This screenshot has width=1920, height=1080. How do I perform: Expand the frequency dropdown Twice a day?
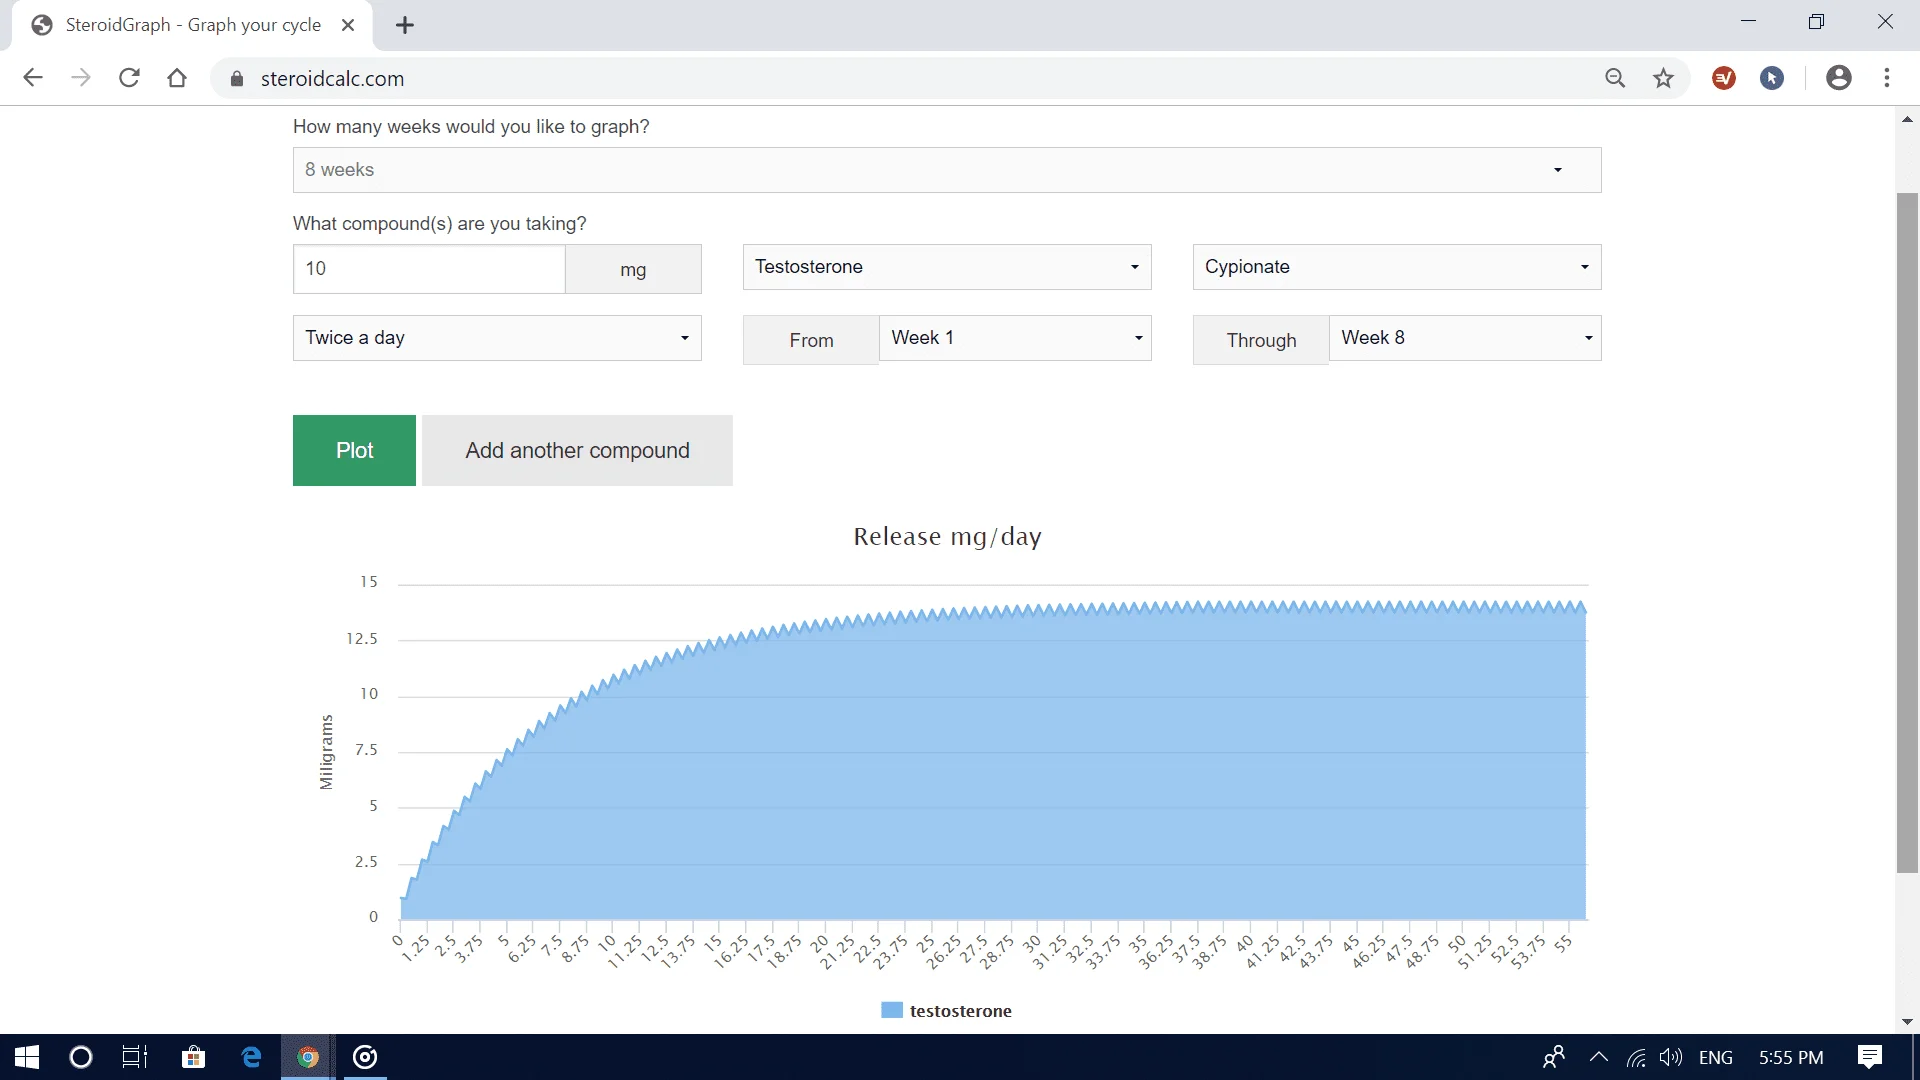(496, 338)
